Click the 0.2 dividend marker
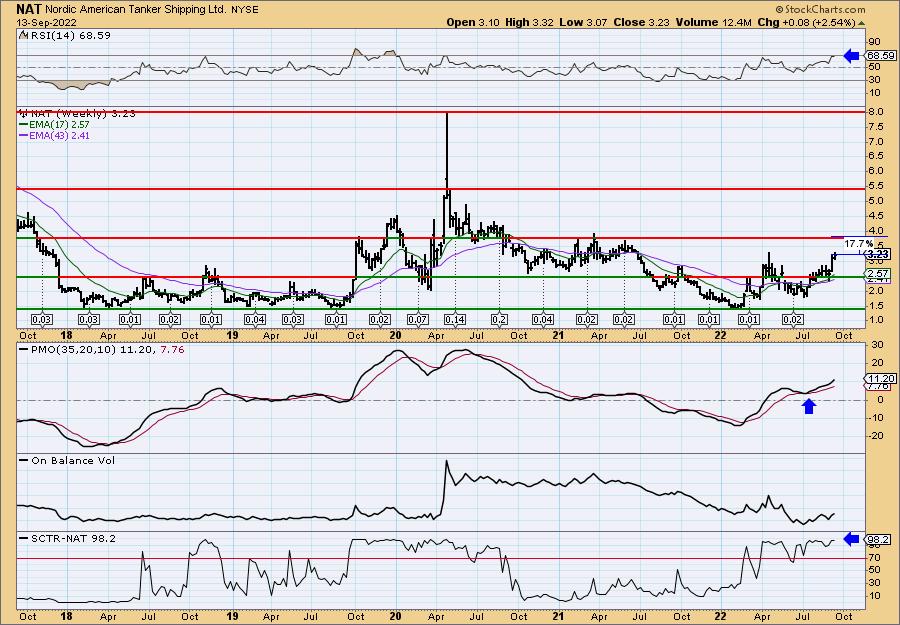Screen dimensions: 900x625 click(x=499, y=319)
